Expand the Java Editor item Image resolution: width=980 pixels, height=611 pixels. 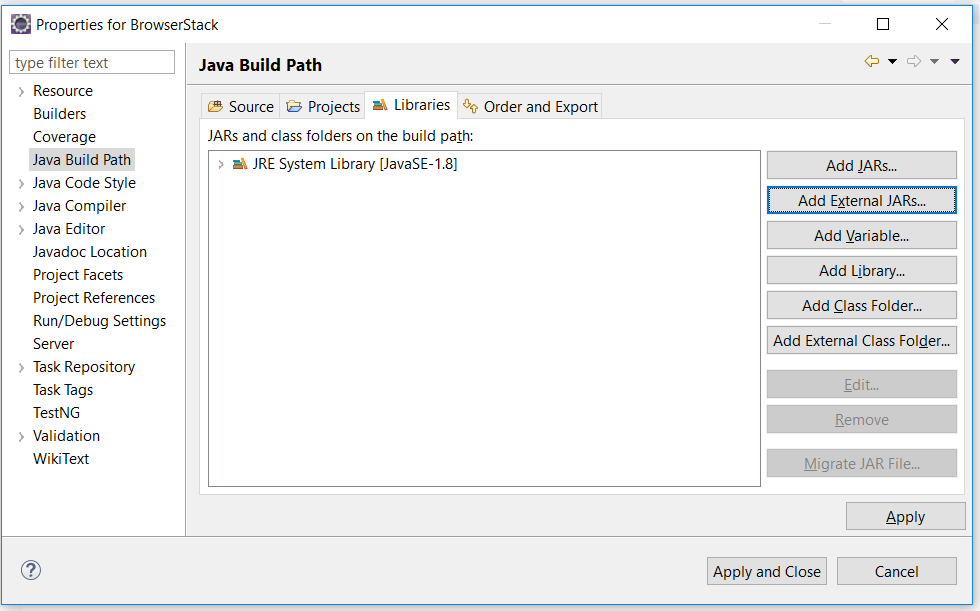coord(21,230)
